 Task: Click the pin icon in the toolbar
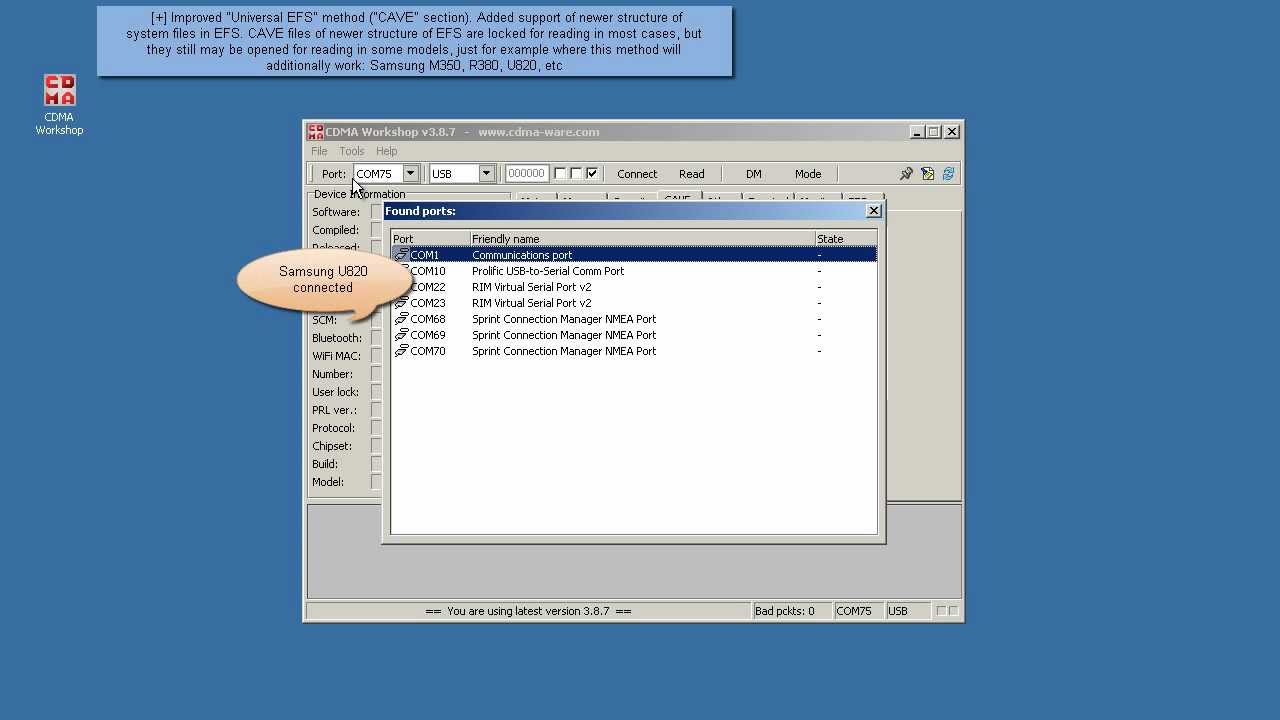906,174
